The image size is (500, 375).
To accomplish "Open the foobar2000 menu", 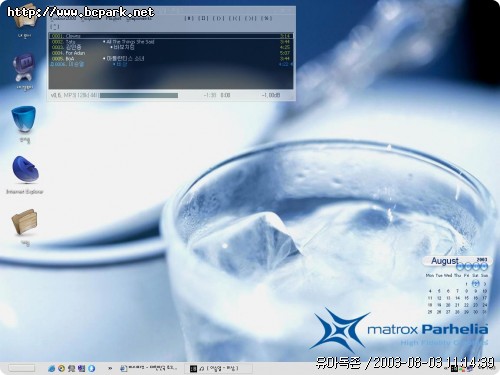I will click(x=63, y=19).
